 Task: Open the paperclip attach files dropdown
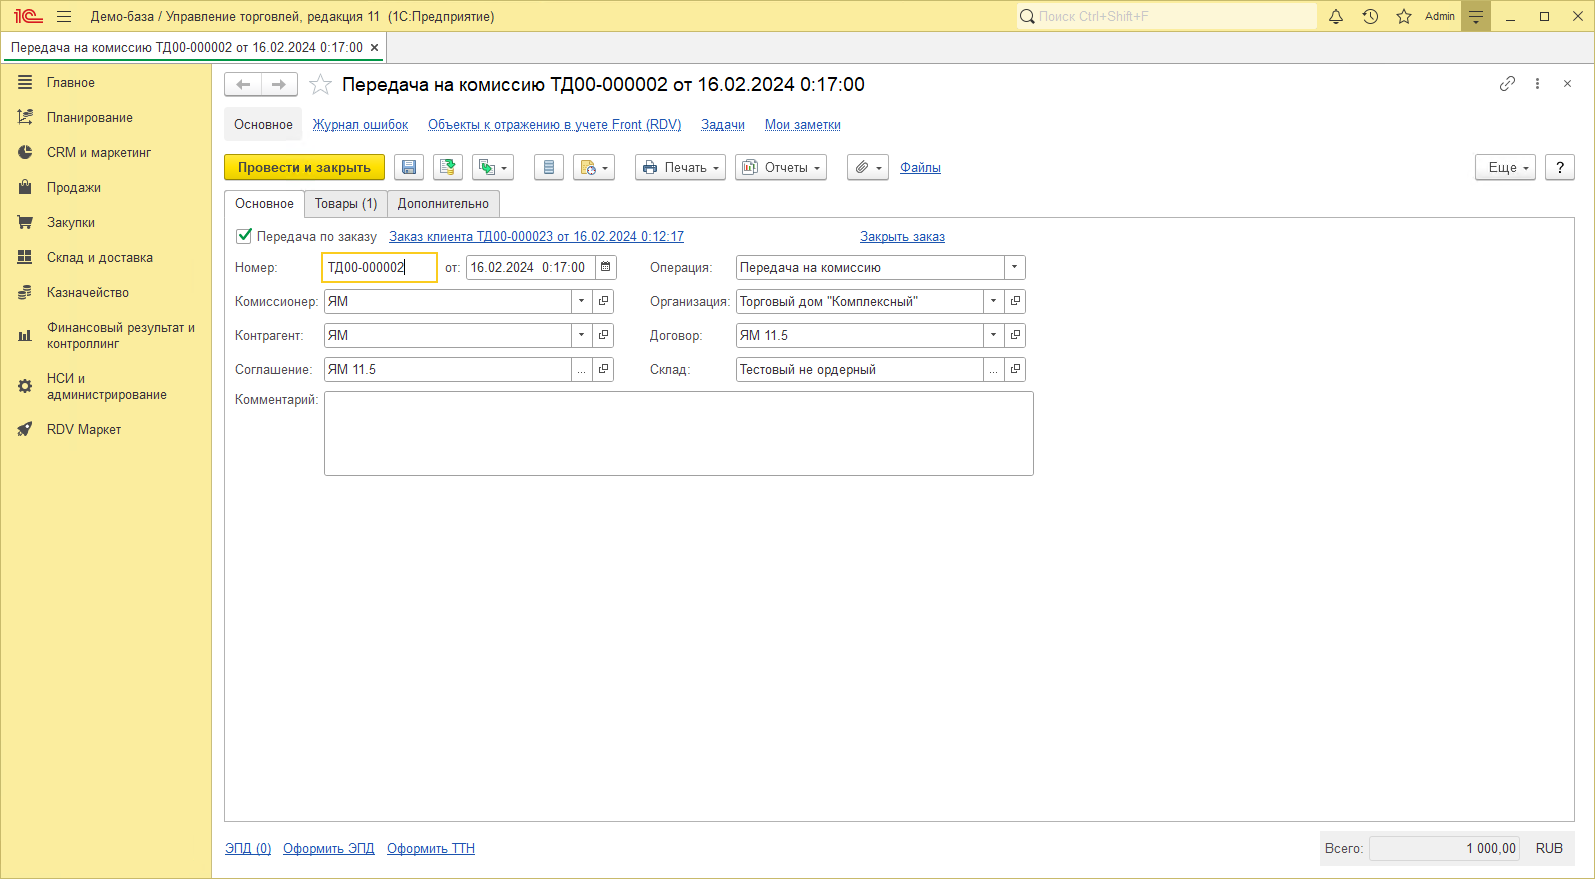[868, 168]
